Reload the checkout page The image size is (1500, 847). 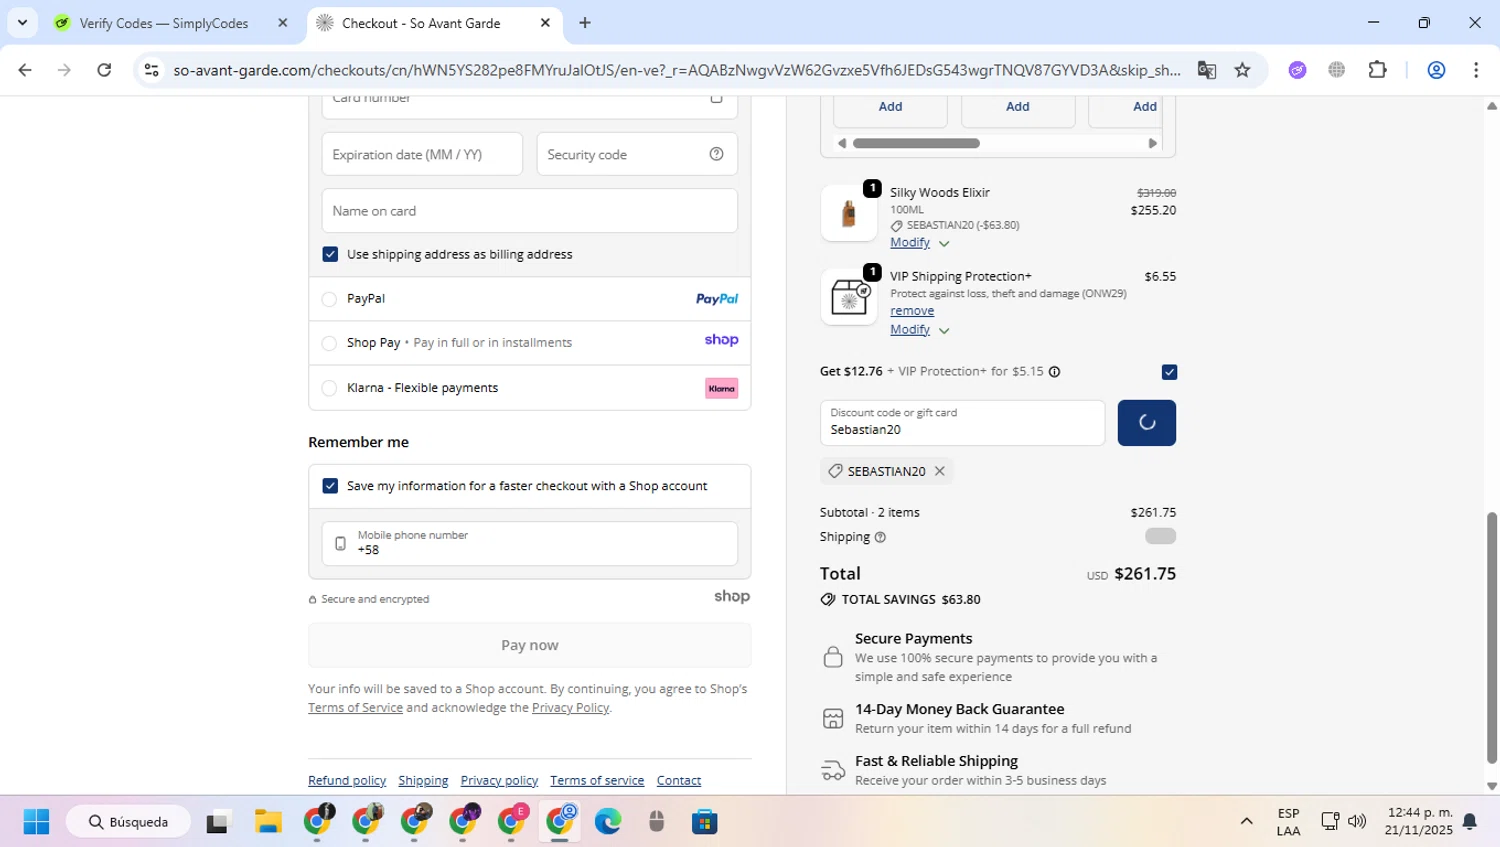coord(104,70)
